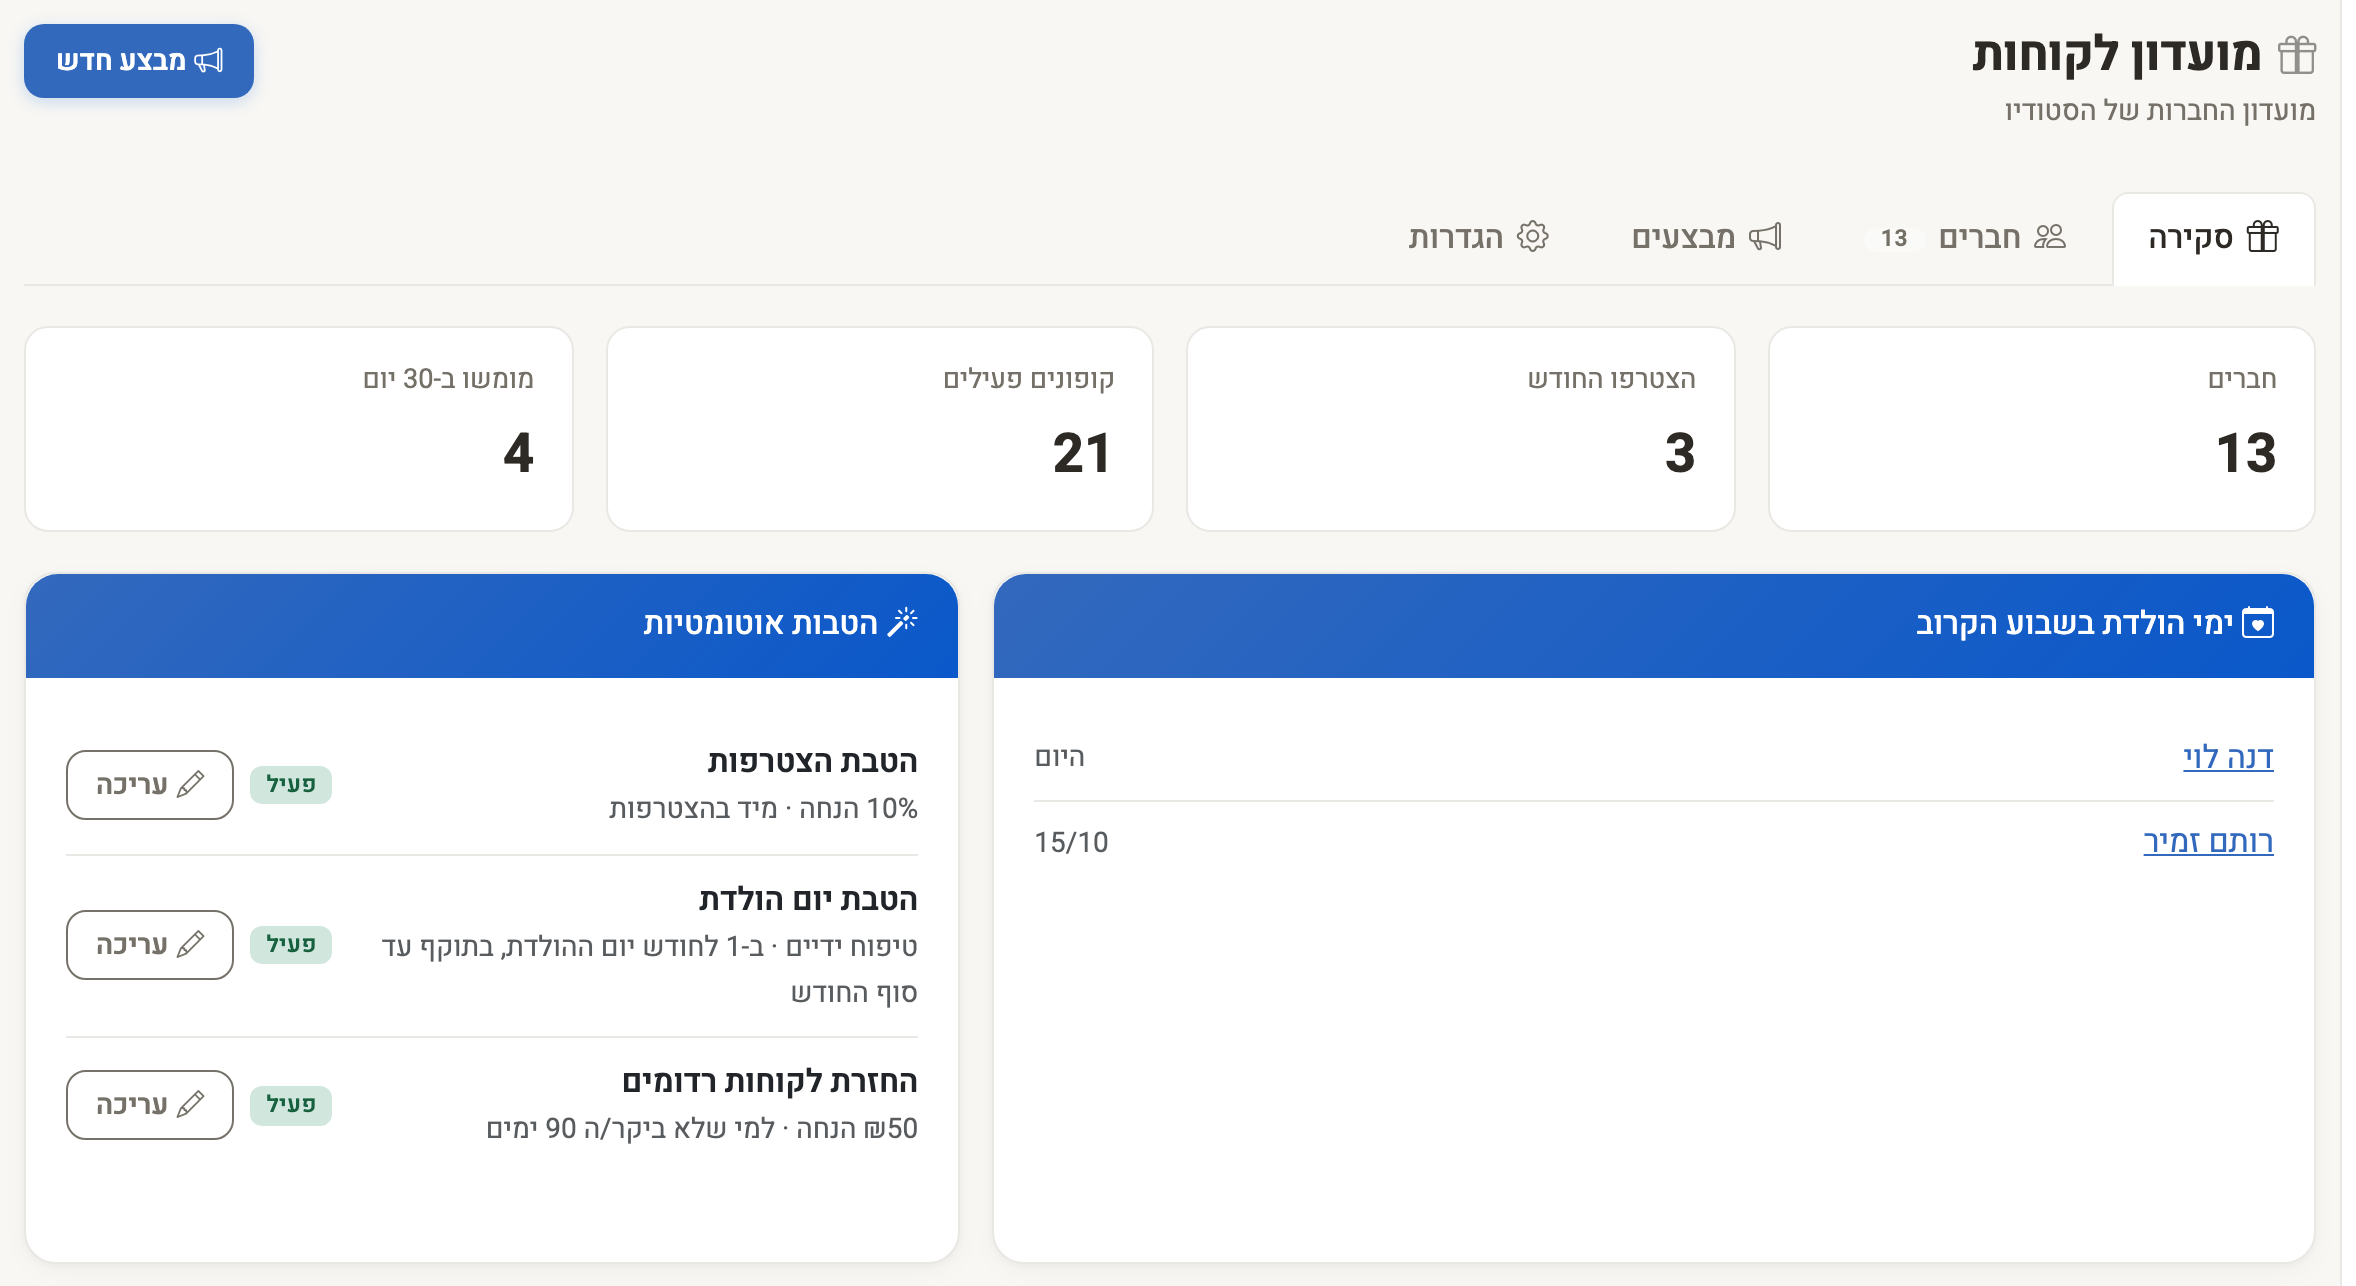2356x1286 pixels.
Task: Click the calendar heart icon in birthdays header
Action: coord(2258,623)
